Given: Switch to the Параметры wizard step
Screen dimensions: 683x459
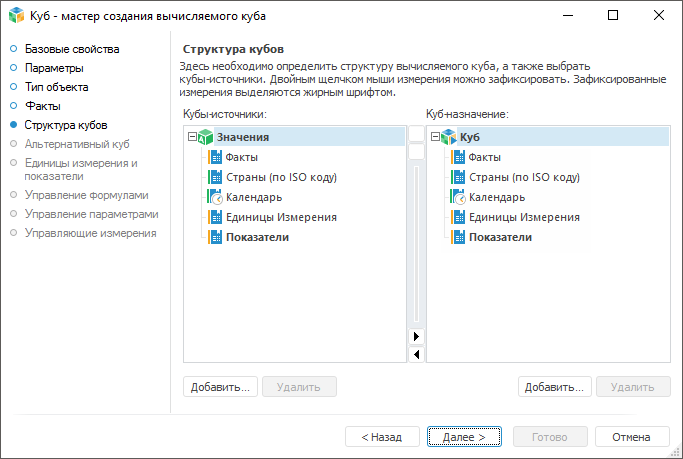Looking at the screenshot, I should pos(55,68).
